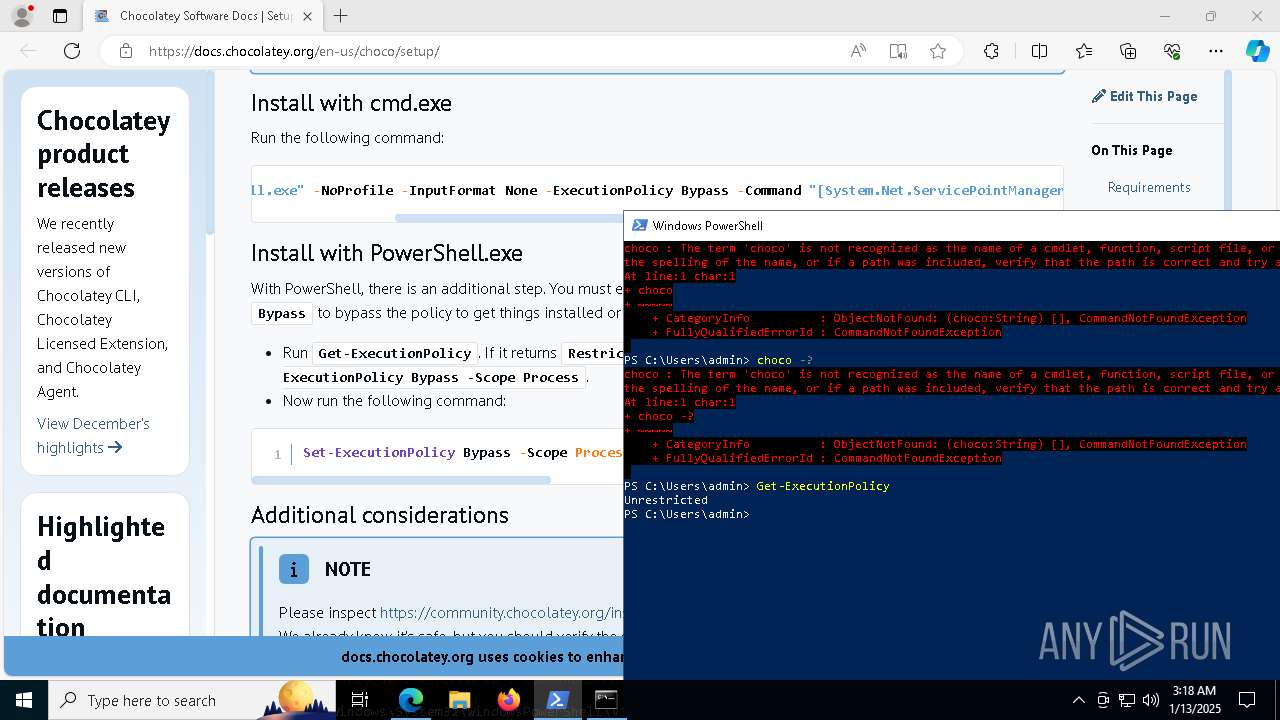1280x720 pixels.
Task: Close the Chocolatey Software Docs tab
Action: coord(307,16)
